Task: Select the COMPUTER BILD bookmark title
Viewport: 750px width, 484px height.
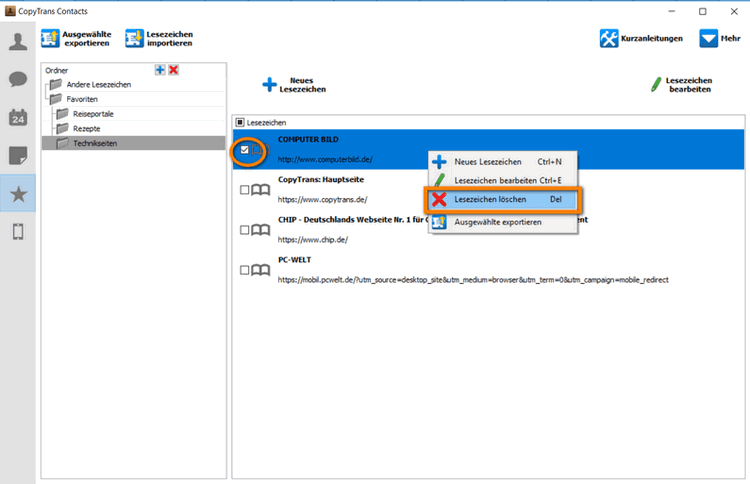Action: [308, 140]
